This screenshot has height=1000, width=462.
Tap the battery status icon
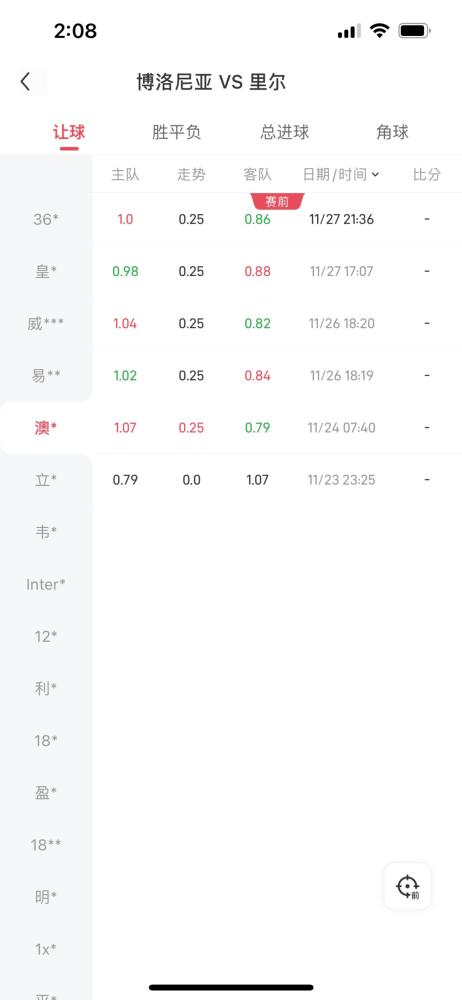(x=415, y=31)
